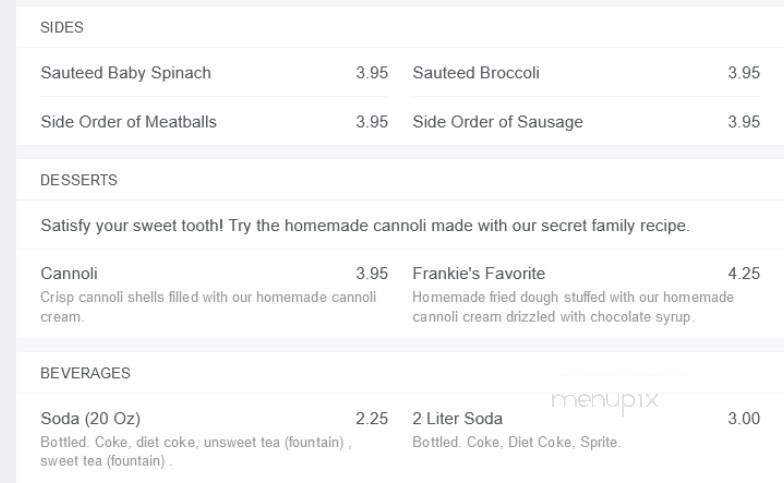The height and width of the screenshot is (483, 784).
Task: Click the DESSERTS section heading
Action: (x=78, y=180)
